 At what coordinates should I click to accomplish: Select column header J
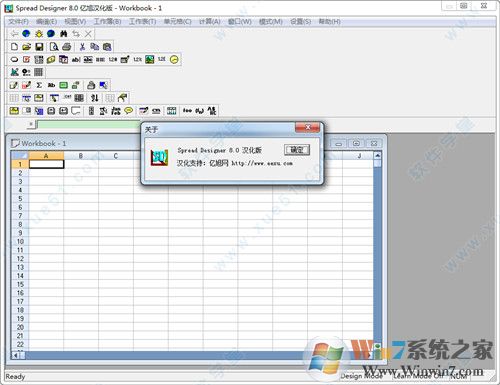coord(359,156)
